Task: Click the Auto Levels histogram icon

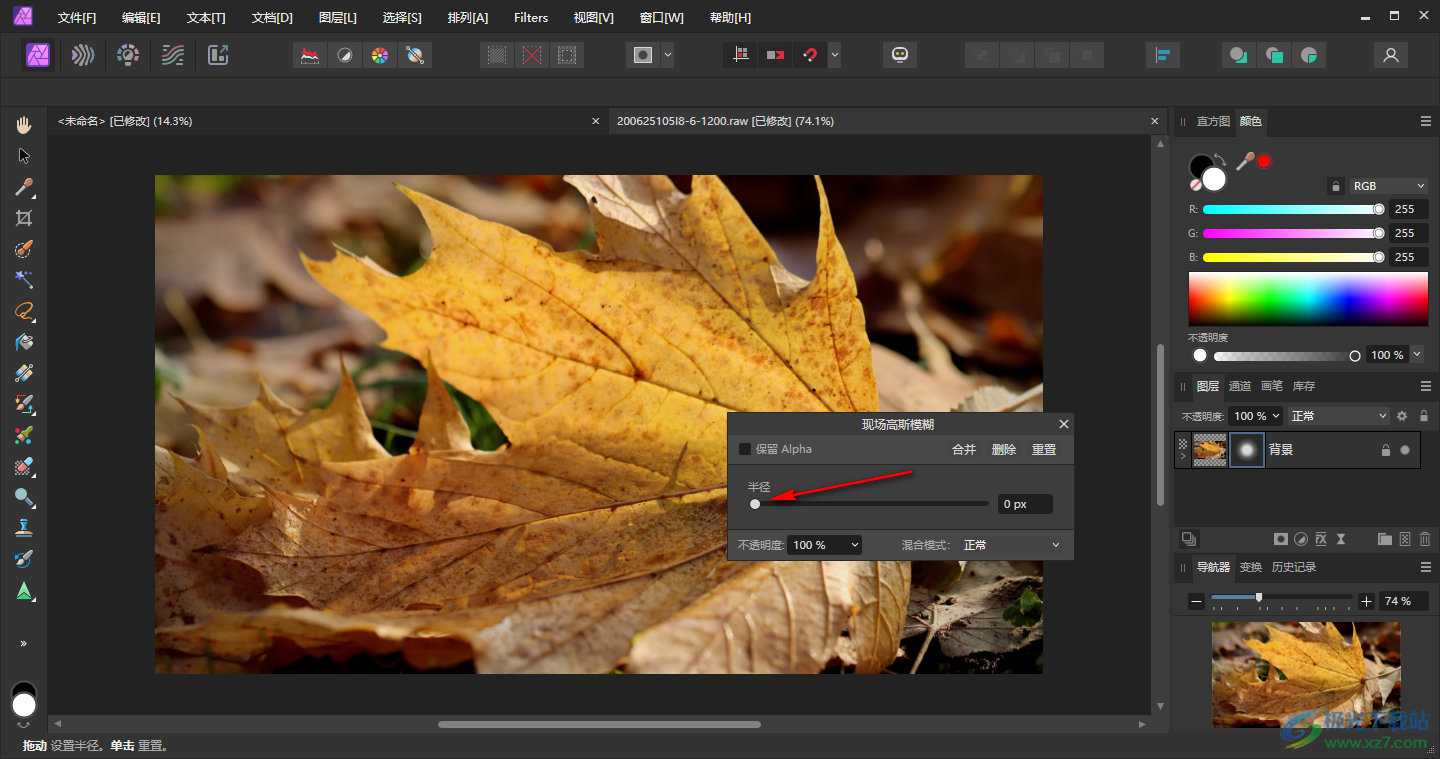Action: point(310,56)
